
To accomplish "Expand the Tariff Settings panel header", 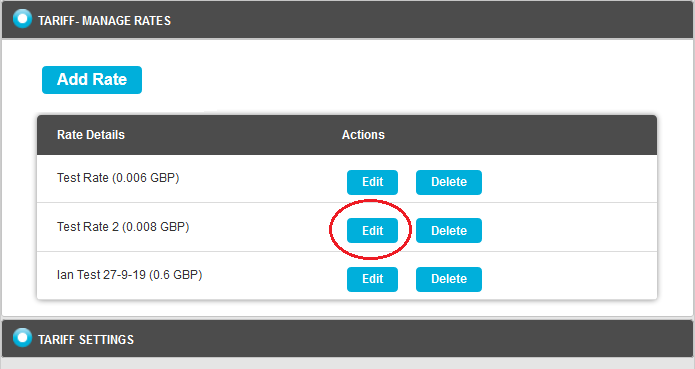I will (348, 338).
